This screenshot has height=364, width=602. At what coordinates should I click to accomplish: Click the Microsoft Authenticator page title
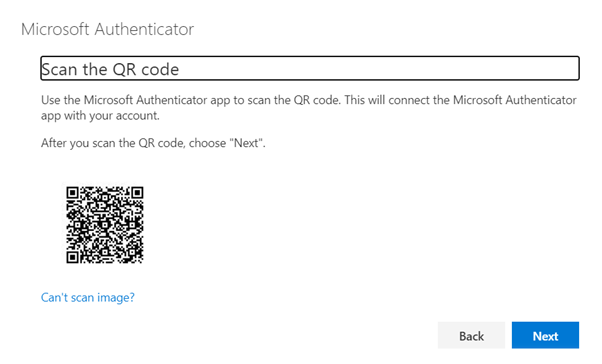(x=108, y=29)
